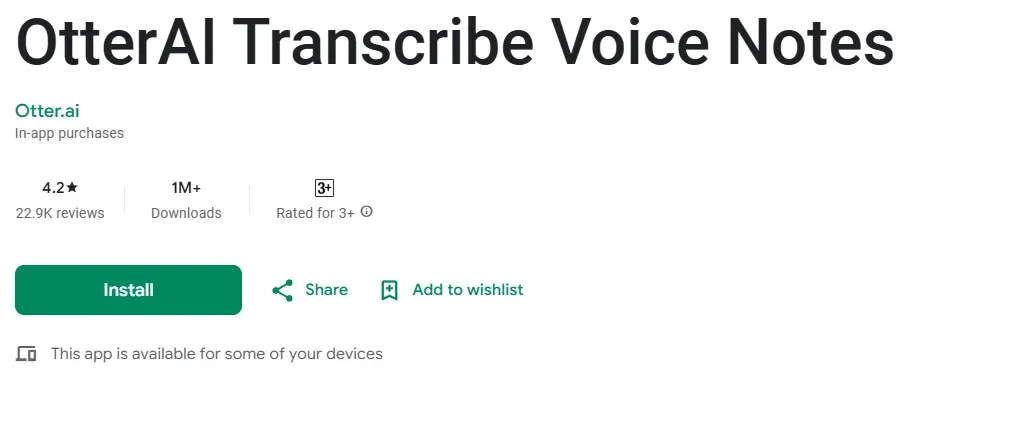Click the share network icon
The width and height of the screenshot is (1014, 439).
[283, 290]
